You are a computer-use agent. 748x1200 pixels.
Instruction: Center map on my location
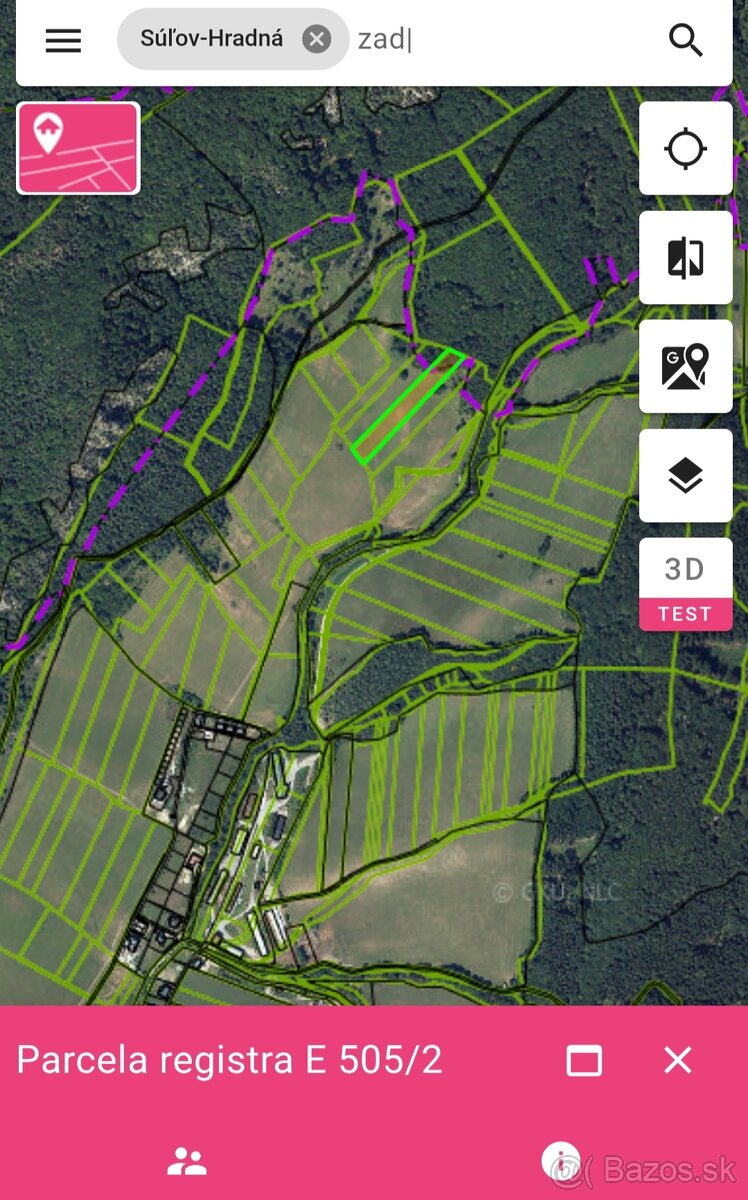[x=686, y=149]
